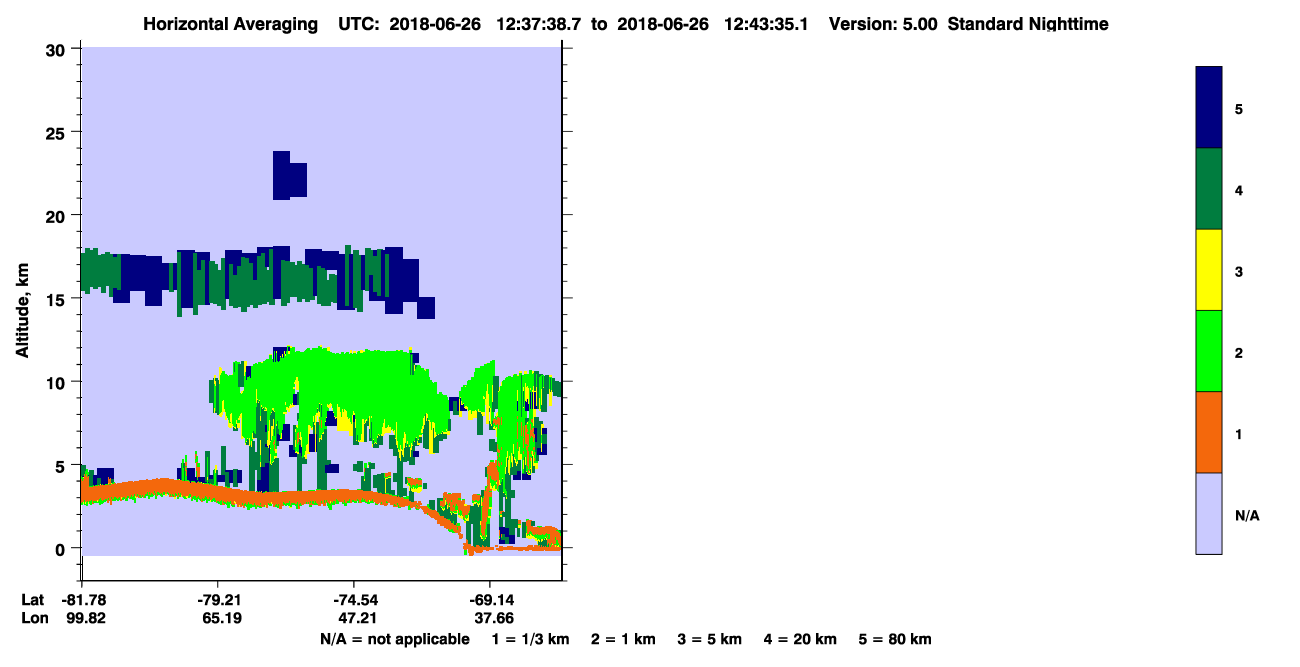
Task: Click longitude value '99.82'
Action: (x=84, y=618)
